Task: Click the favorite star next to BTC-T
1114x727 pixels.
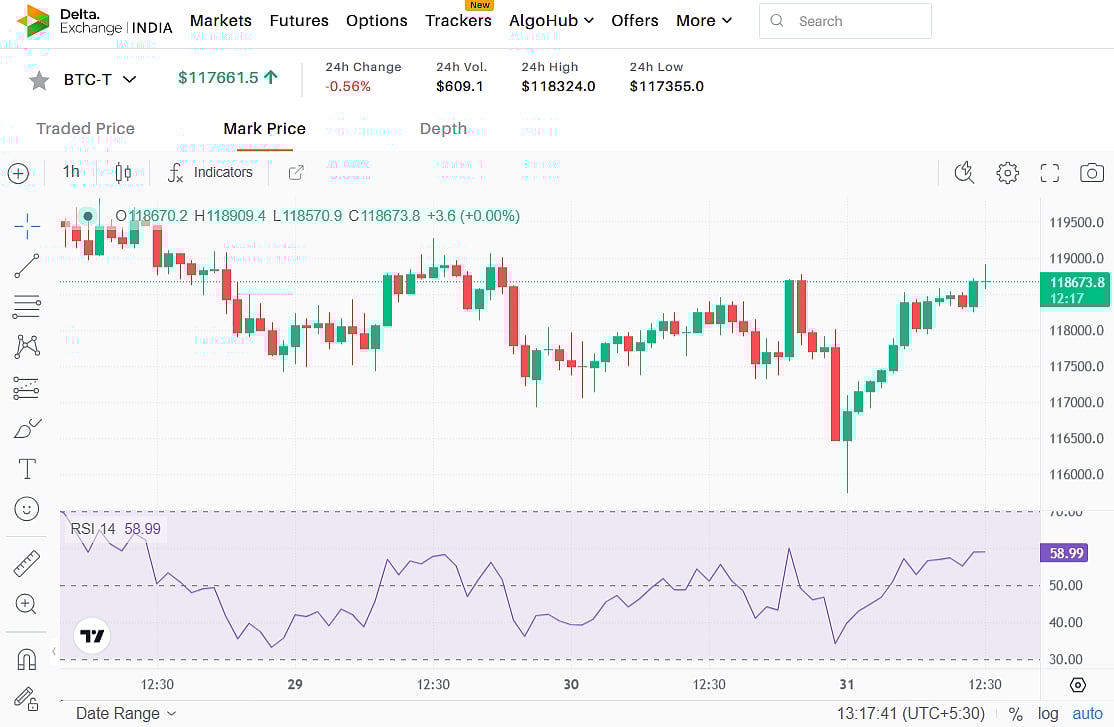Action: point(38,78)
